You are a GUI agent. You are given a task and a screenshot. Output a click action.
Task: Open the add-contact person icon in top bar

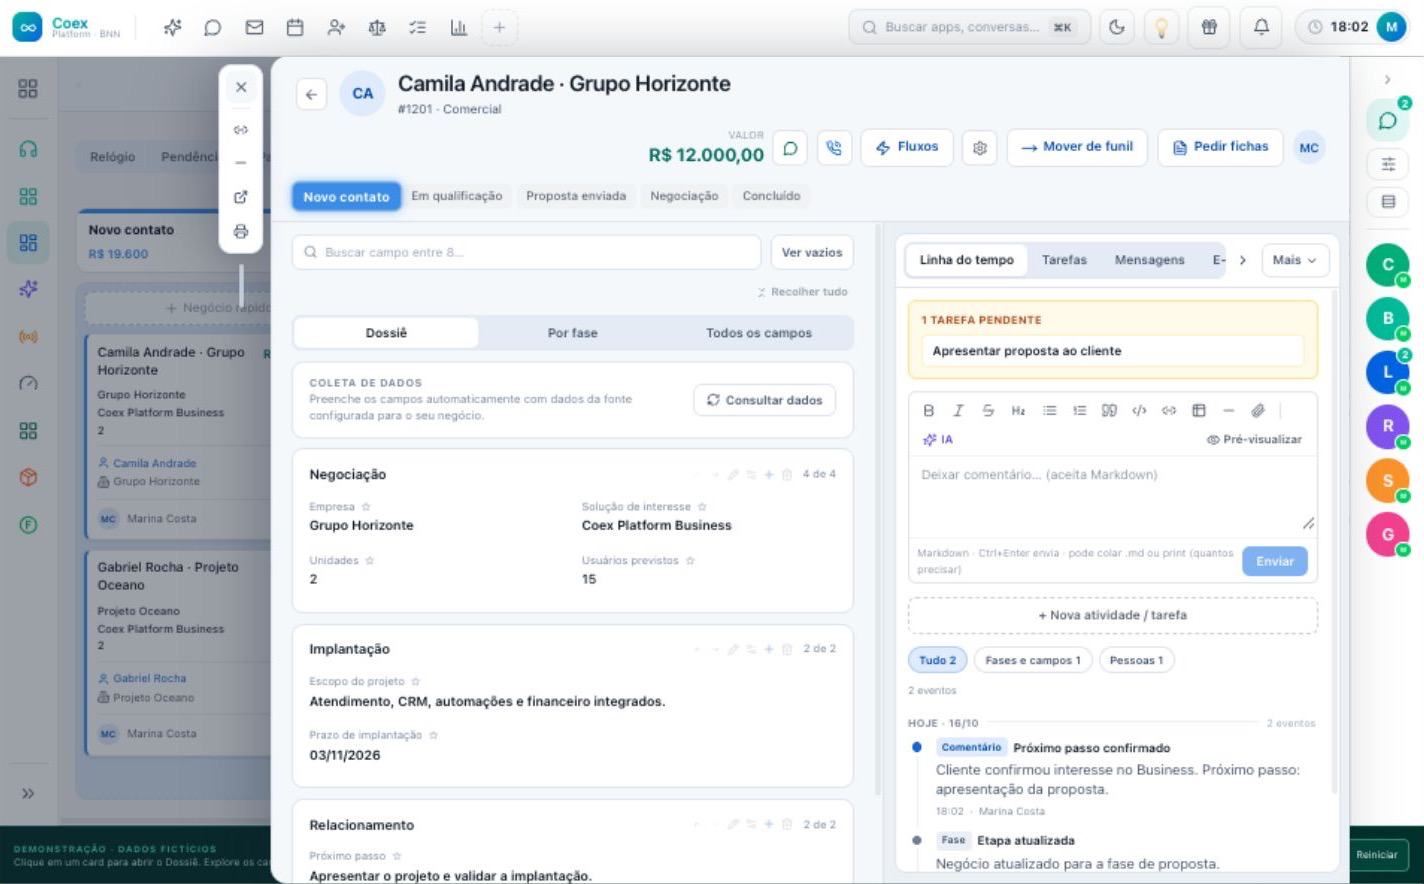pyautogui.click(x=336, y=27)
